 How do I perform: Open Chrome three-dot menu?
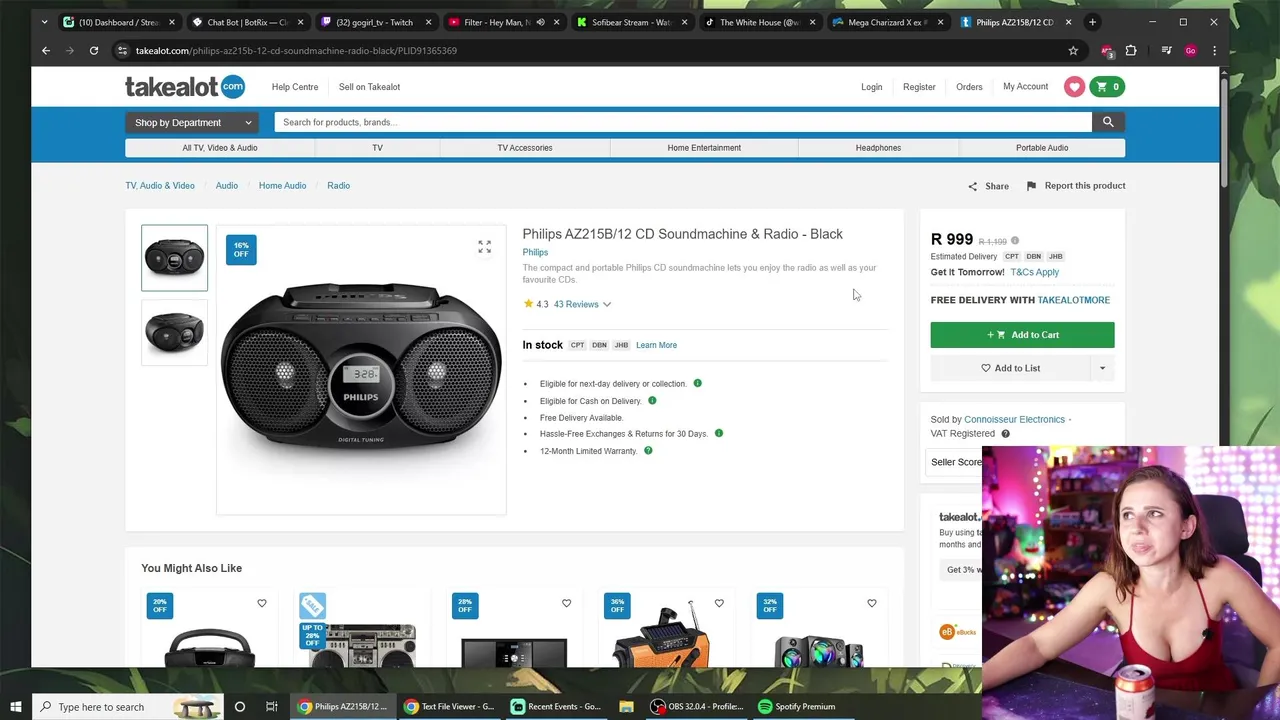(1214, 50)
